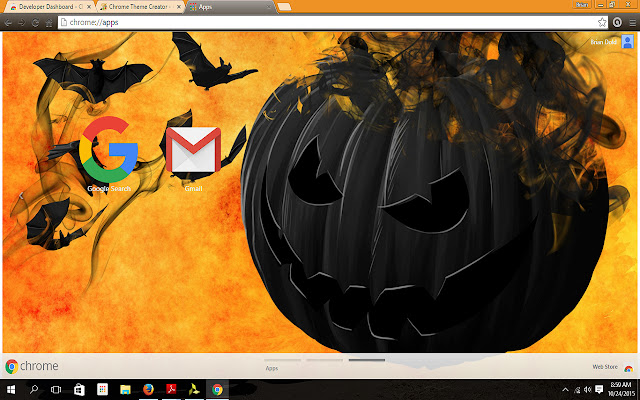
Task: Open Adobe Reader from the taskbar
Action: point(171,389)
